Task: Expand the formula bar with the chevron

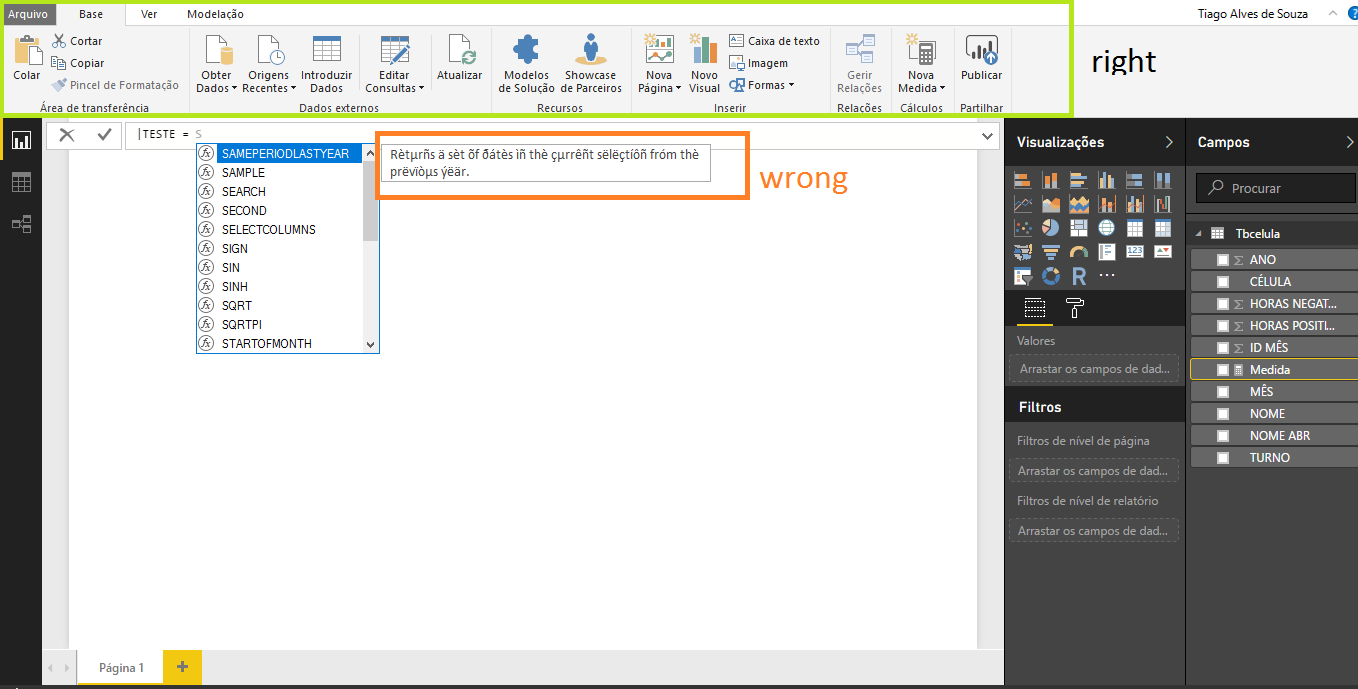Action: pos(988,135)
